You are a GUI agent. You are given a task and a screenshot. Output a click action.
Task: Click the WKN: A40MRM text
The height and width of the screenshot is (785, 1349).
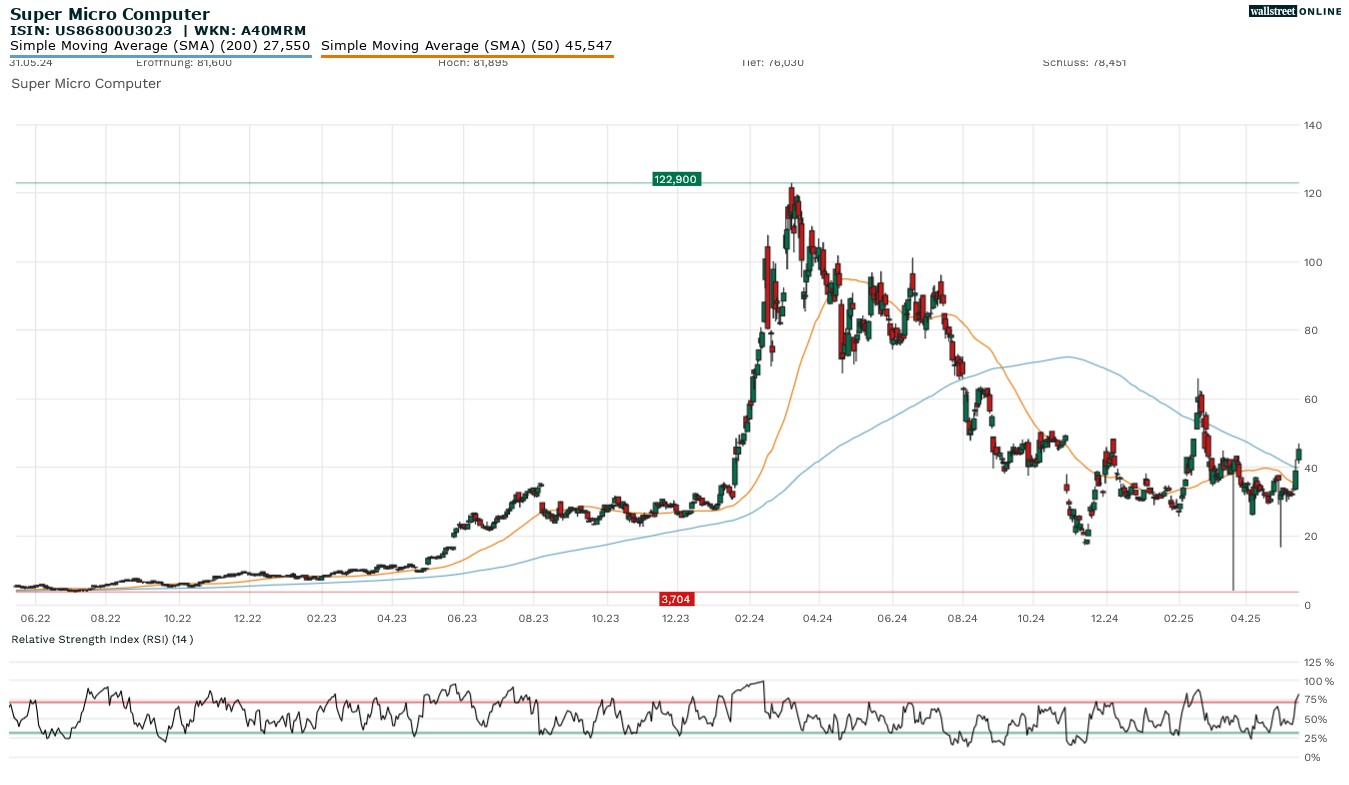249,31
